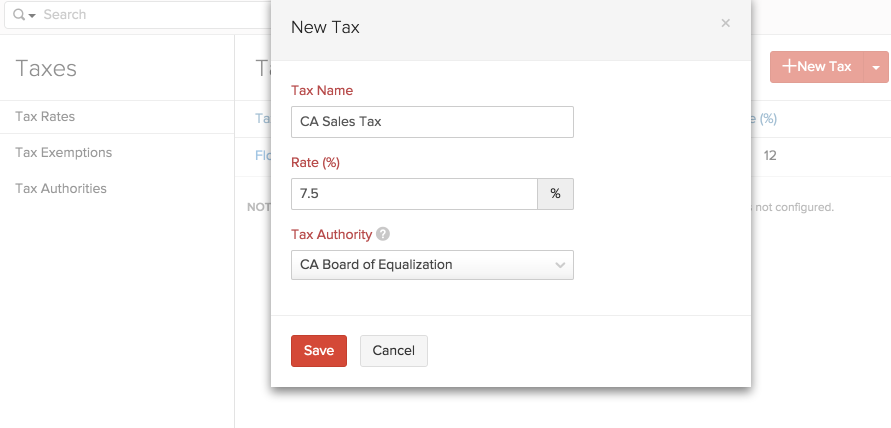Click the top Search box

coord(140,15)
